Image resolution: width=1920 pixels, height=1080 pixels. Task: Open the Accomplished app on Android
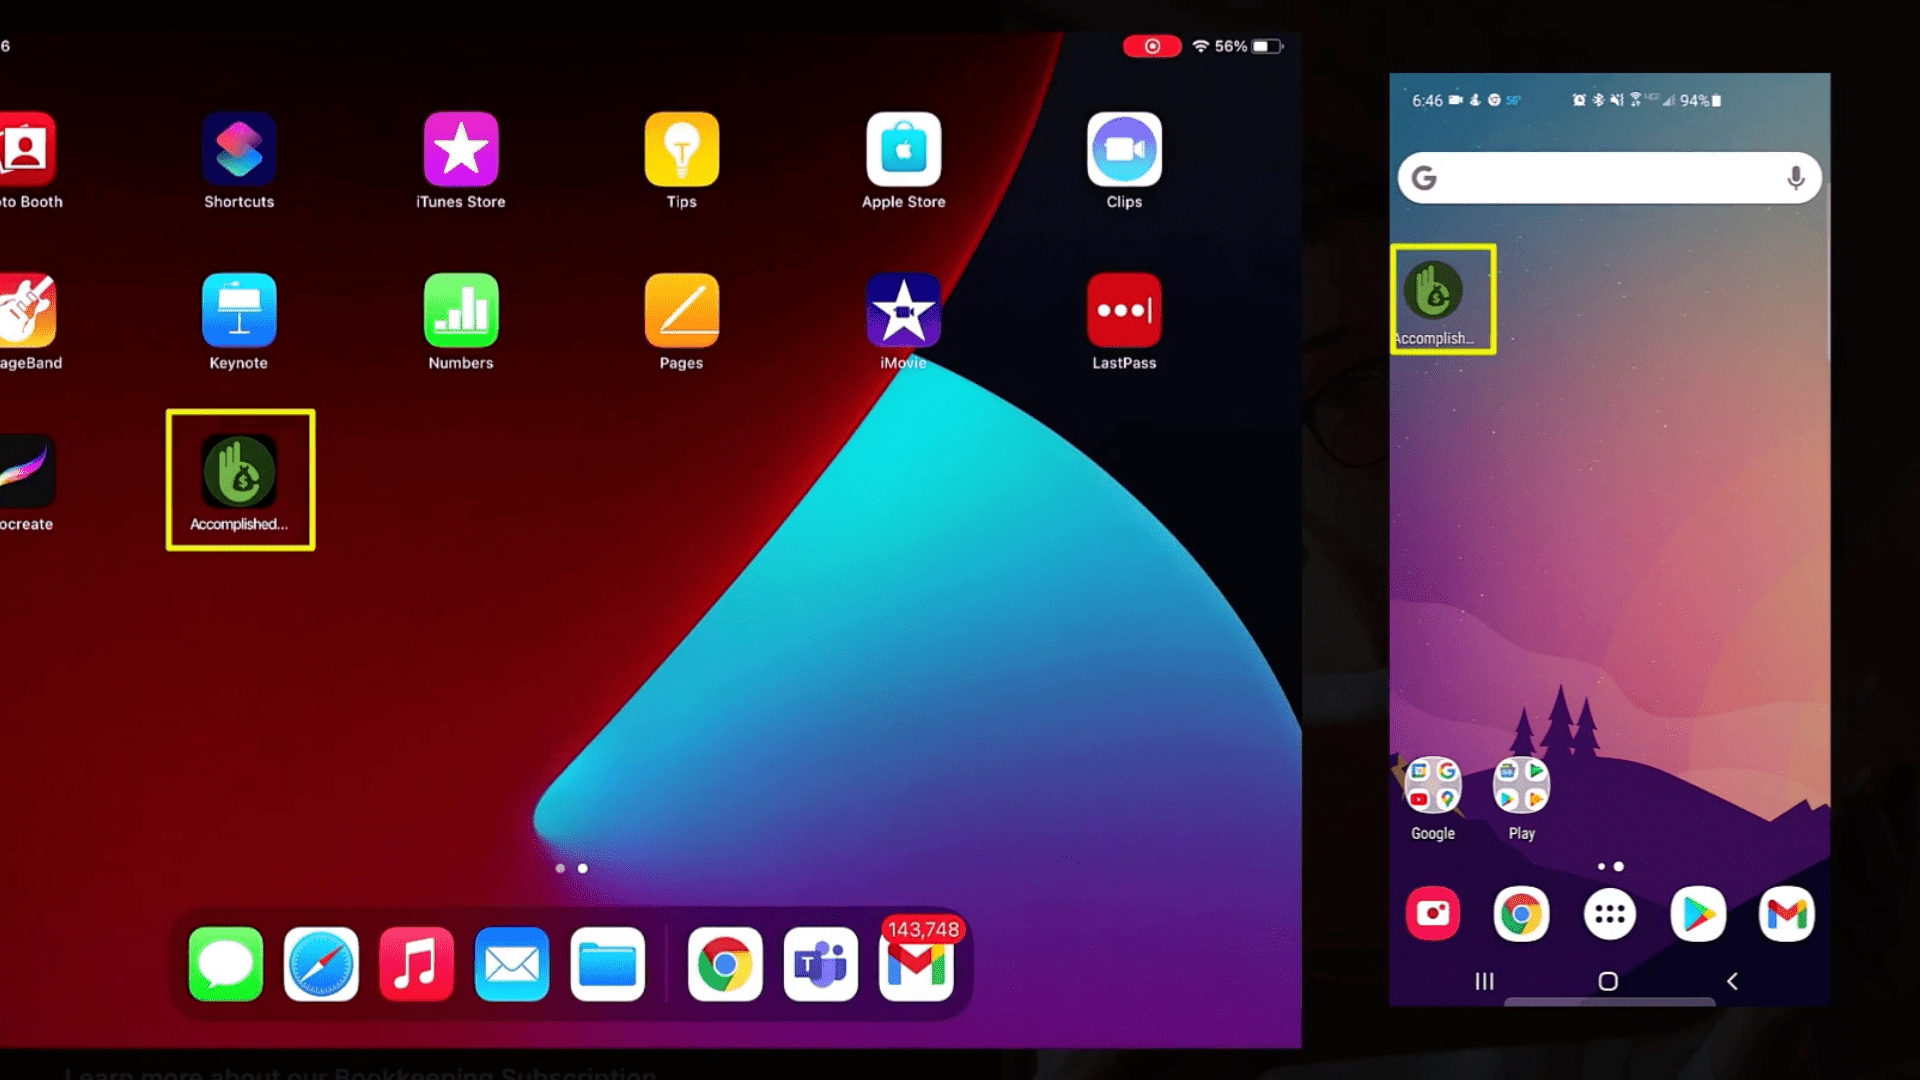pos(1439,290)
